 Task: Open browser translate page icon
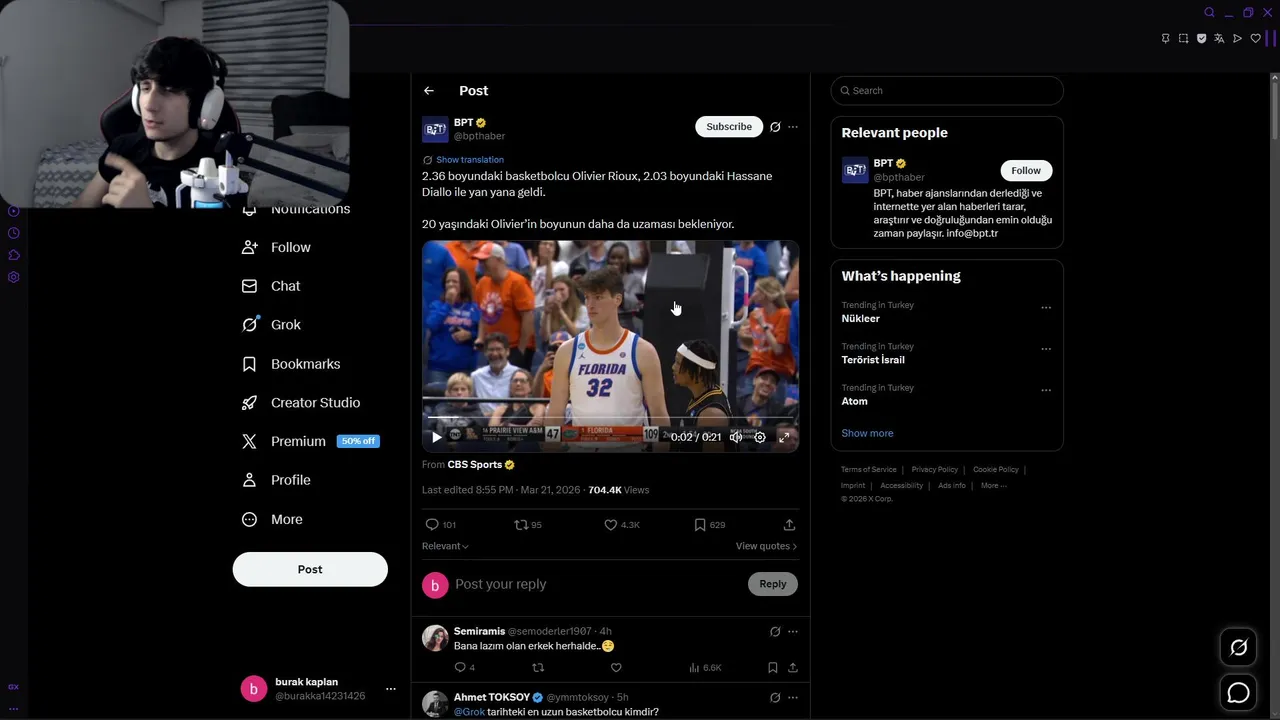[1219, 39]
